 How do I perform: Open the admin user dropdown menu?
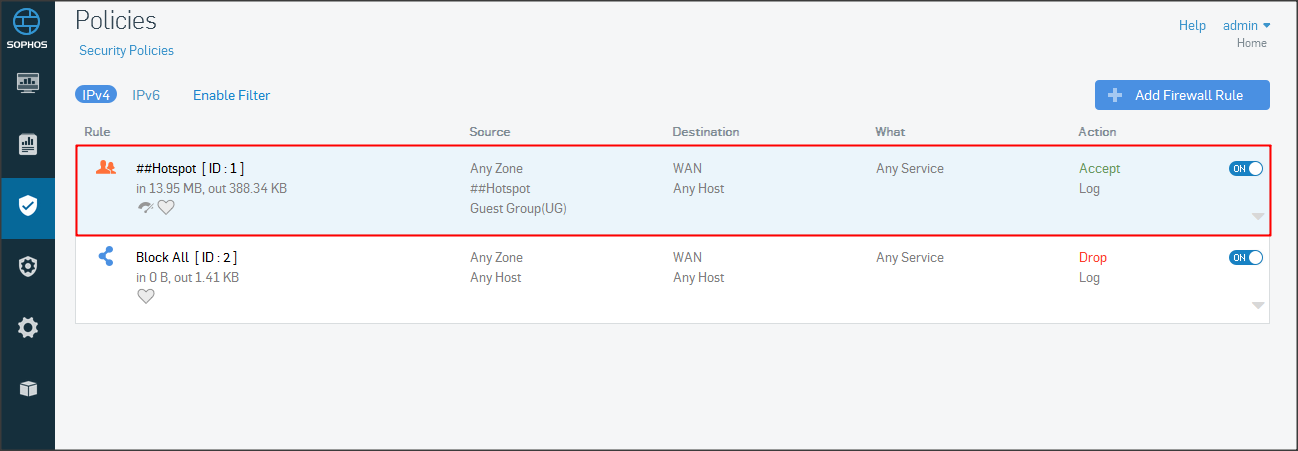click(x=1247, y=26)
